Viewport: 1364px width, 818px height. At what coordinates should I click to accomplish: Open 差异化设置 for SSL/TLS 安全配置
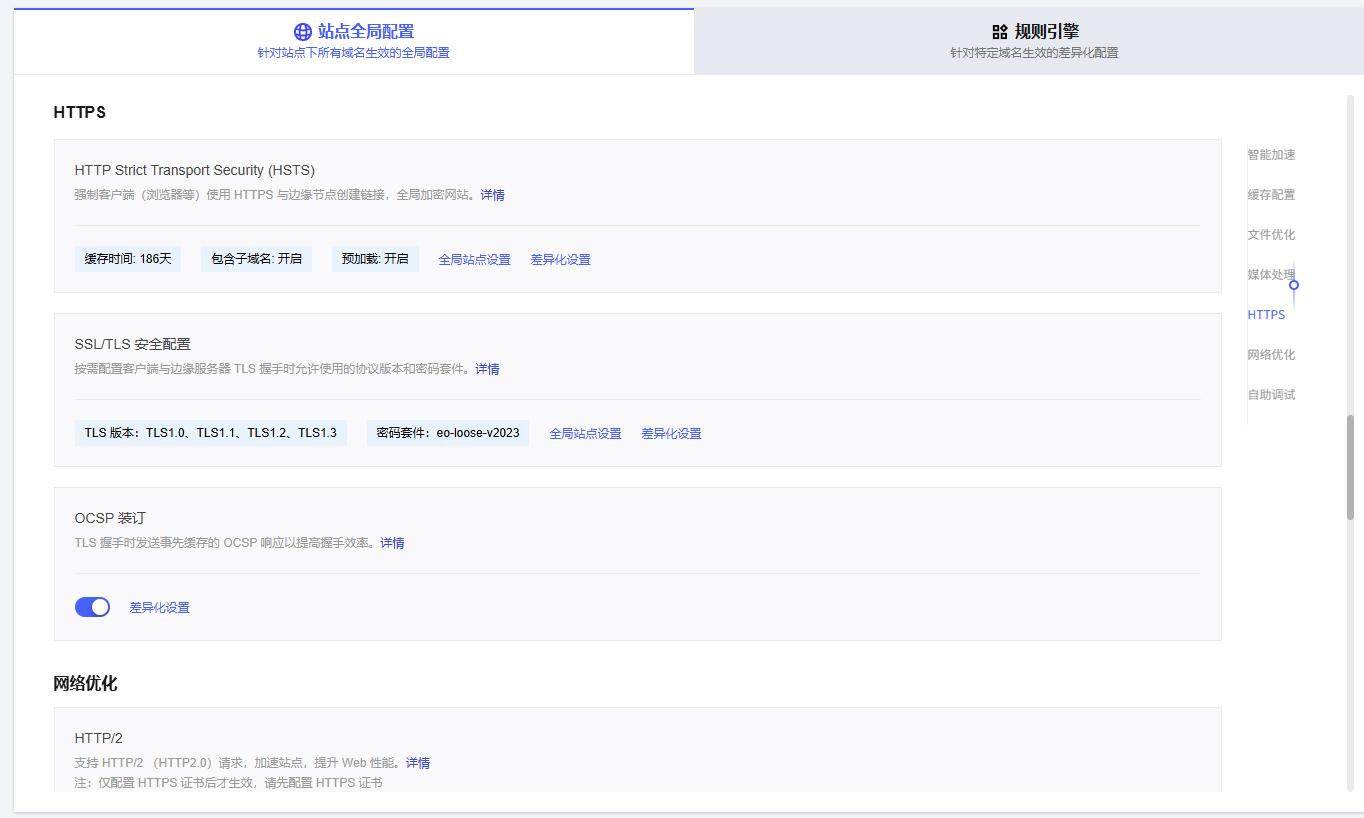click(x=671, y=433)
